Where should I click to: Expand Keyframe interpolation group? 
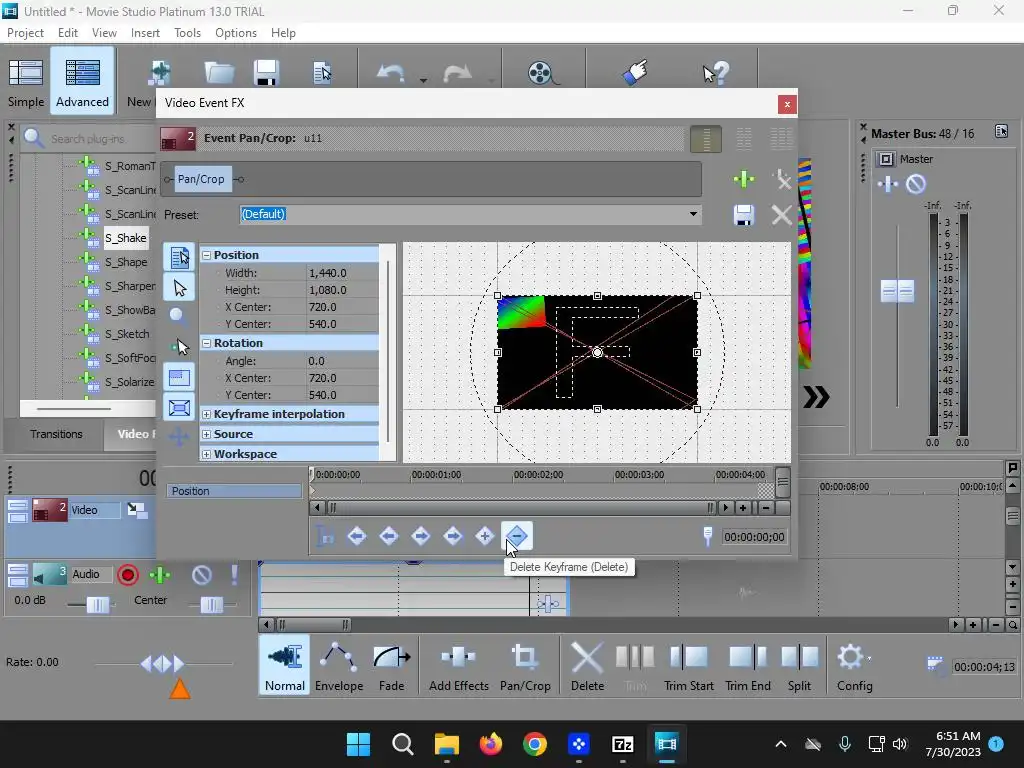206,414
